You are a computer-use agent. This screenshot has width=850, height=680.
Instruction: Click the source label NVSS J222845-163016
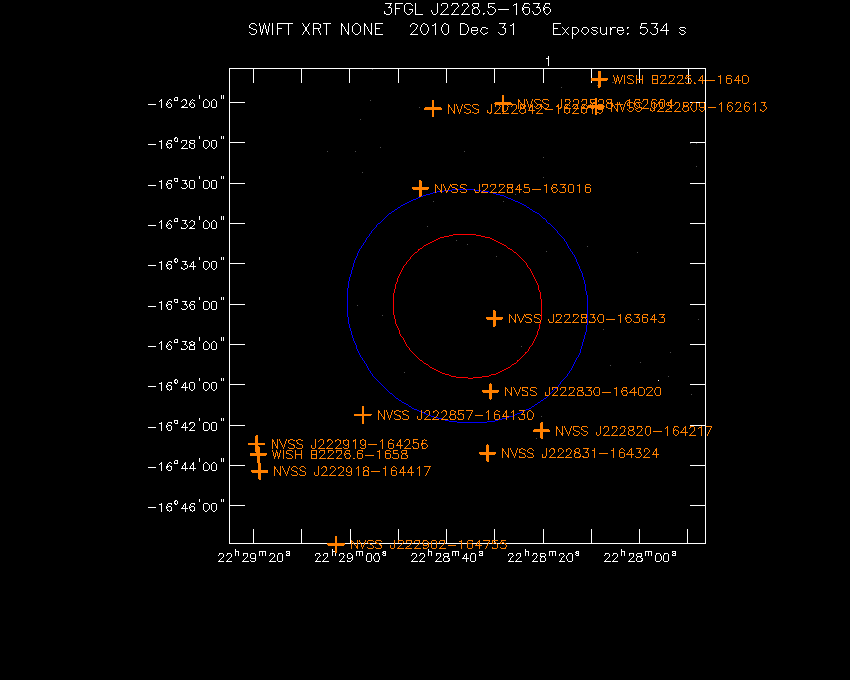point(513,189)
